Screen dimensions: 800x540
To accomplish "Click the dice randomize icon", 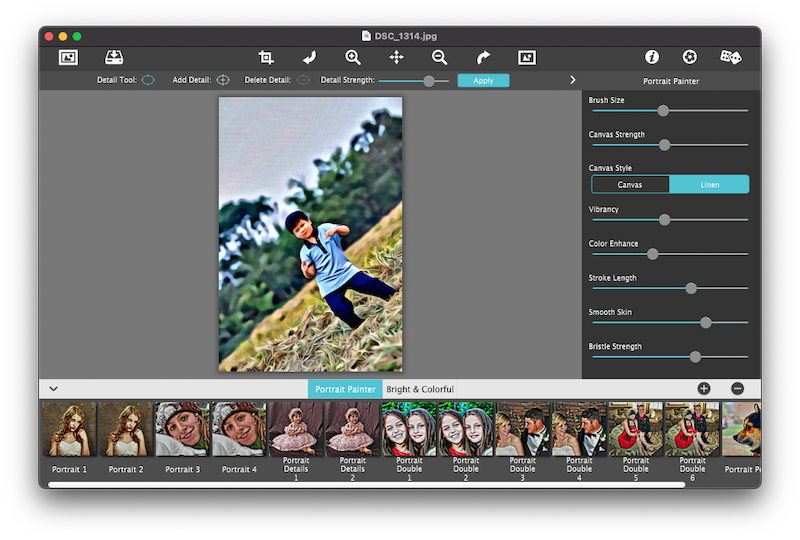I will tap(731, 58).
